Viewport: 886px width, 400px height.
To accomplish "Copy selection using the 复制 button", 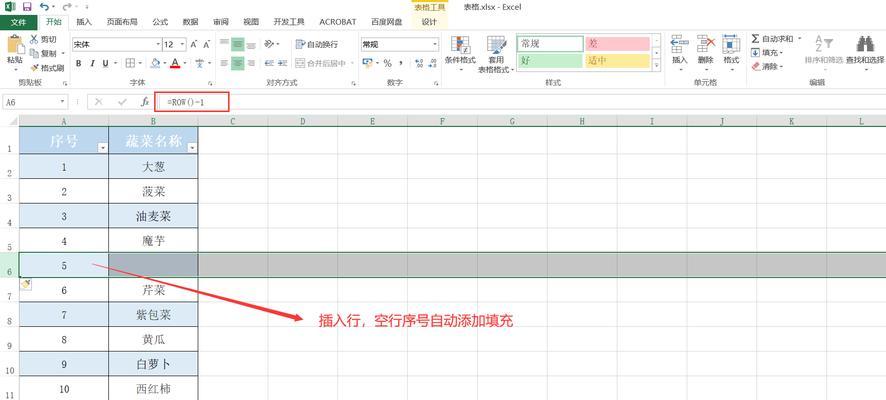I will pyautogui.click(x=44, y=53).
